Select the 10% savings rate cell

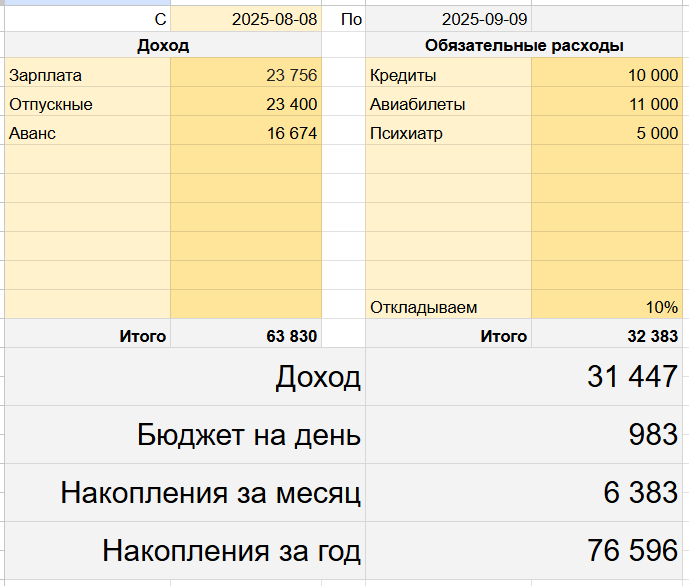tap(607, 304)
